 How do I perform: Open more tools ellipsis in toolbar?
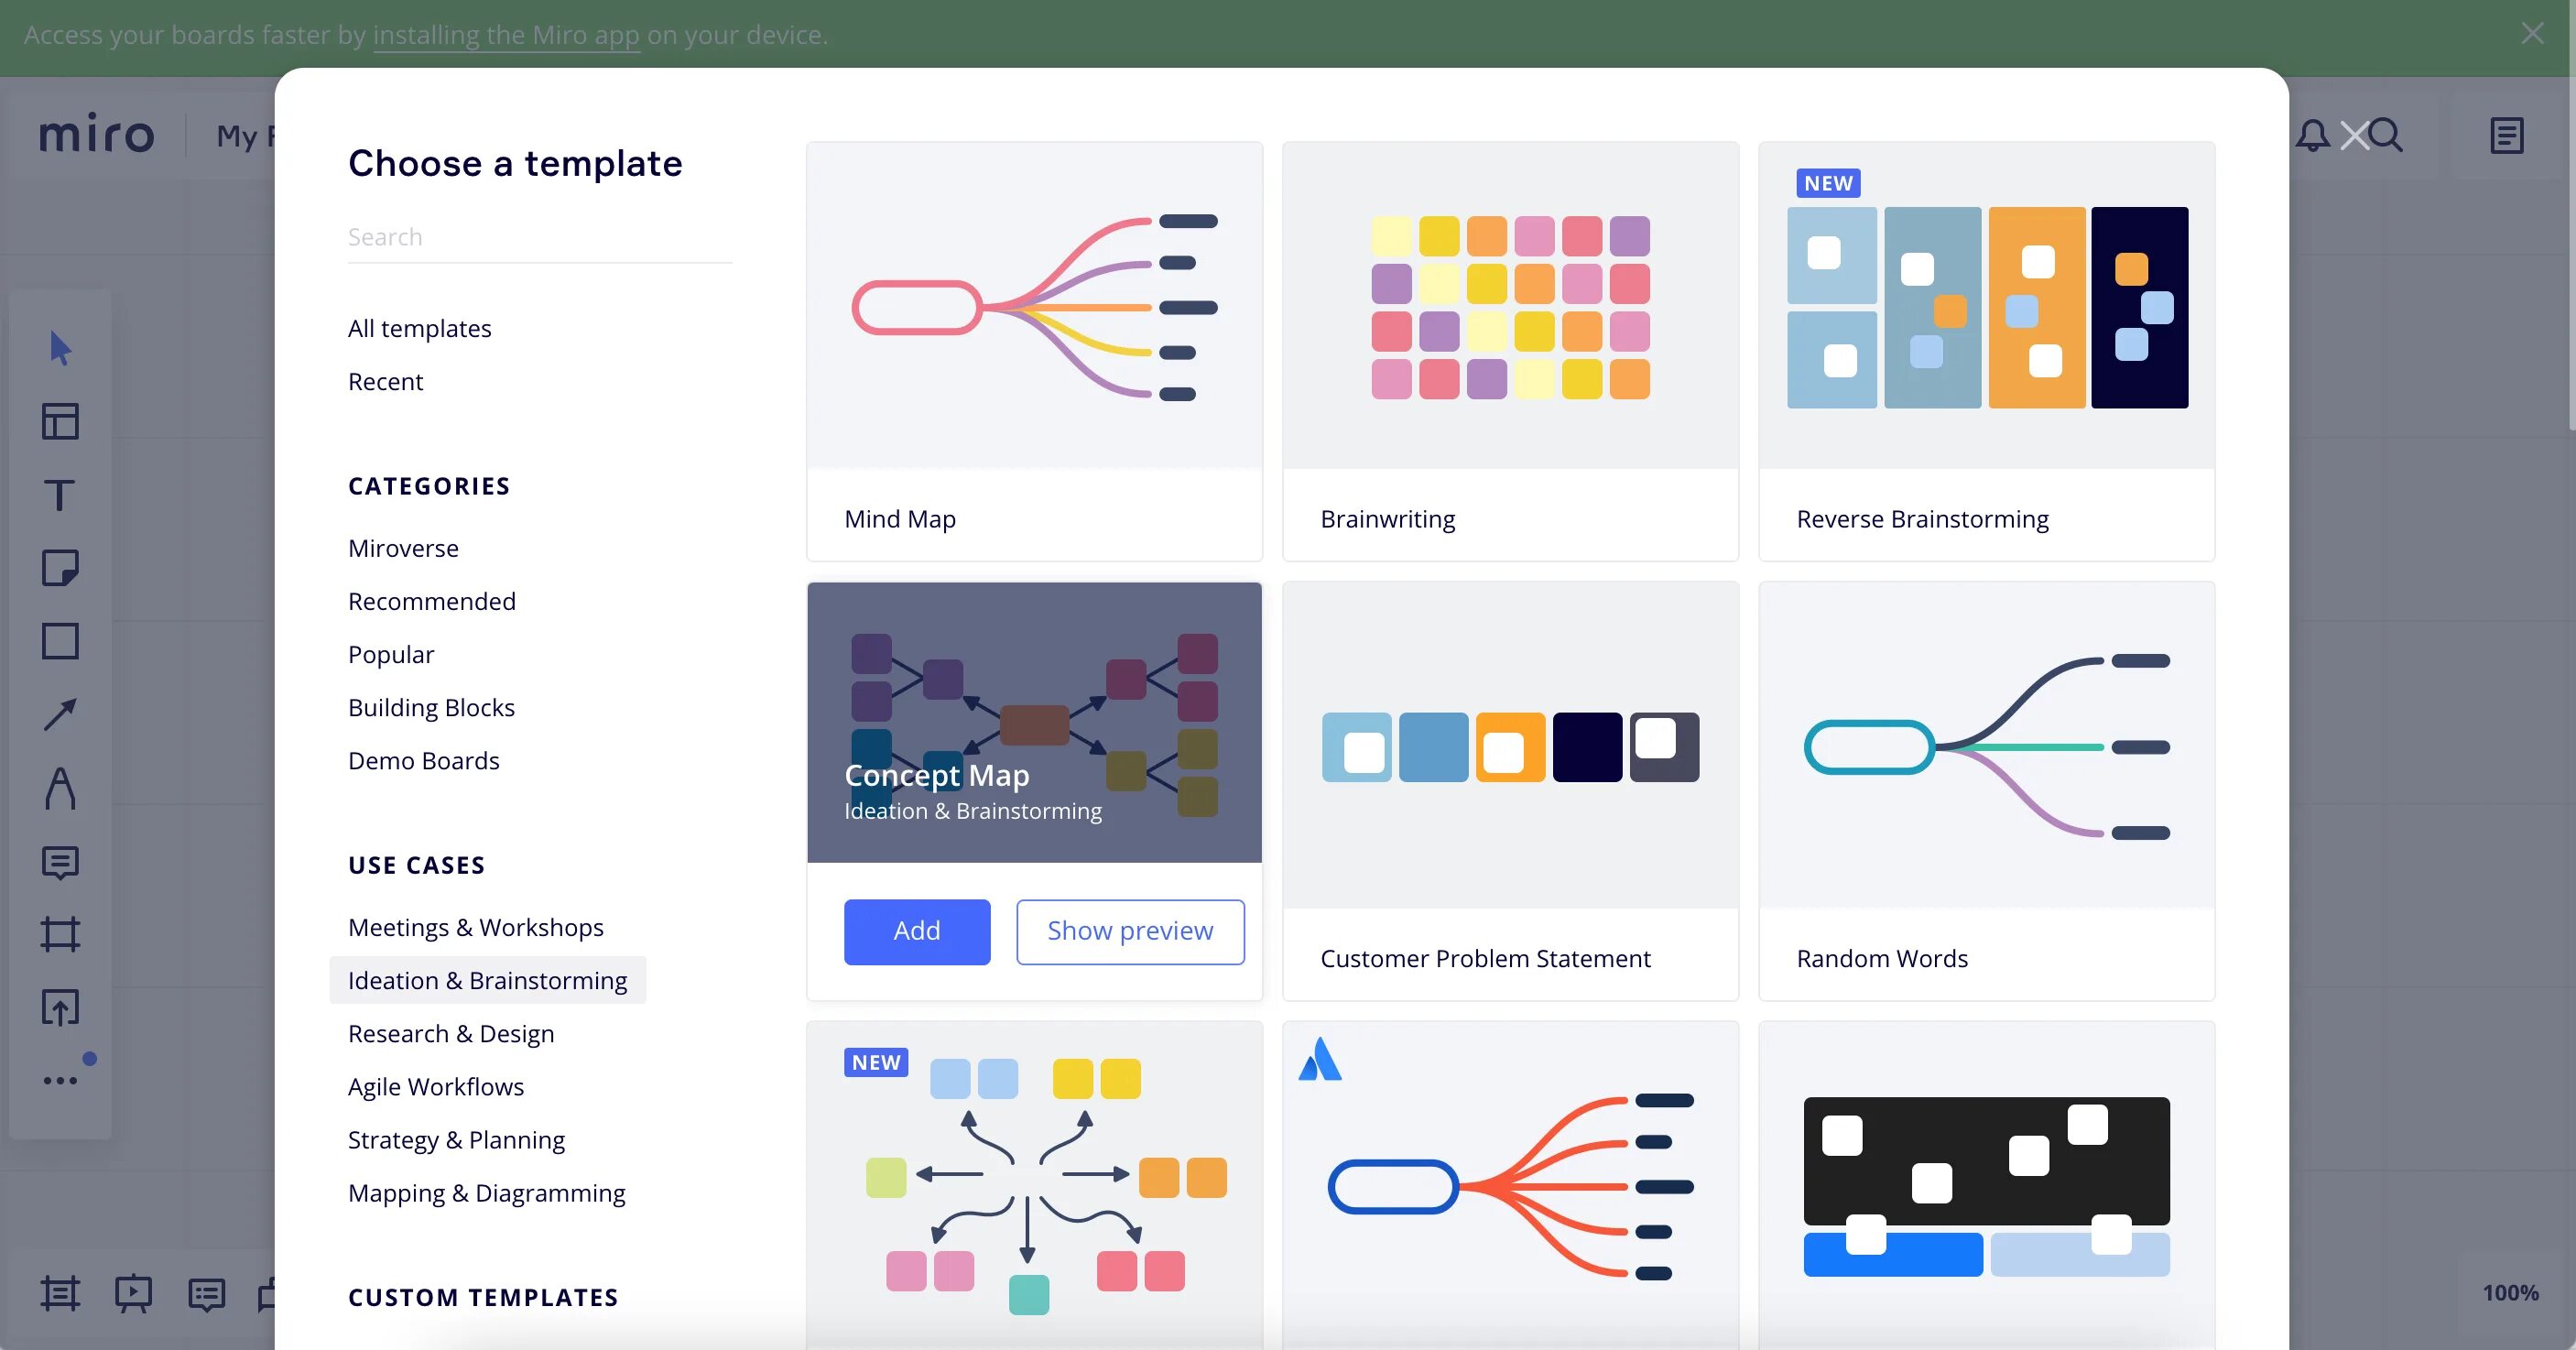tap(60, 1080)
